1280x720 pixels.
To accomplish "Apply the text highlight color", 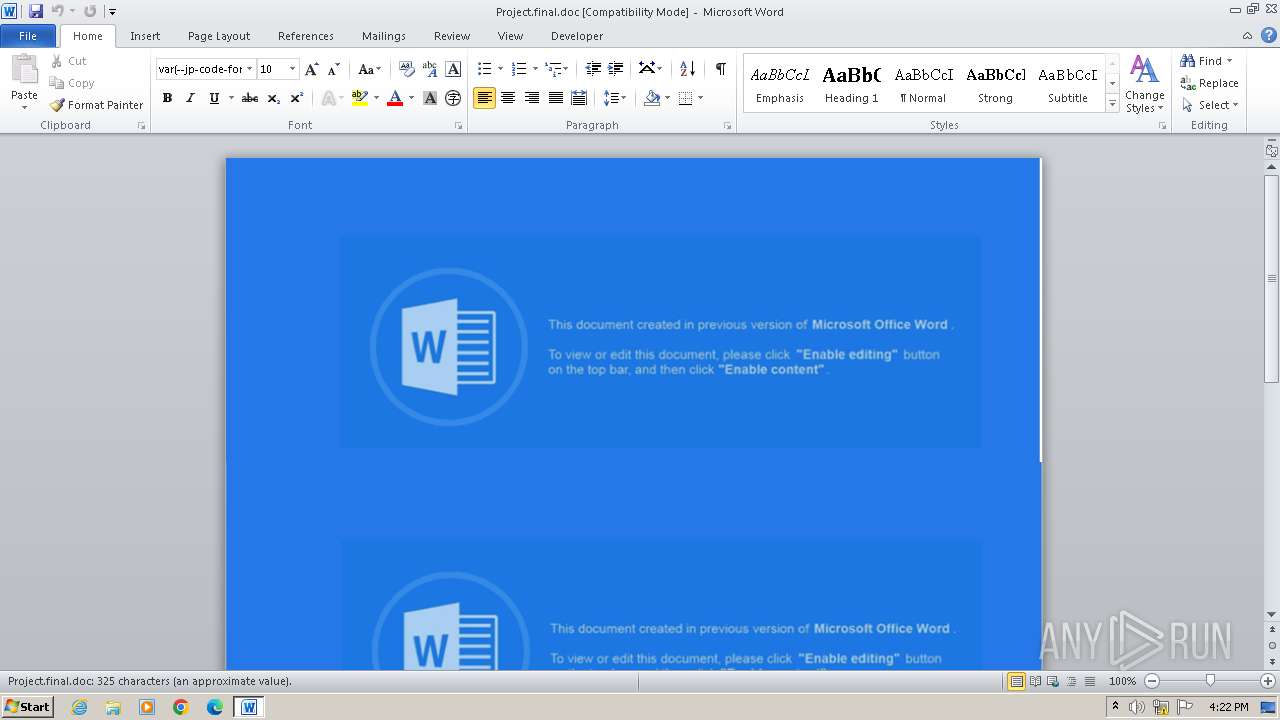I will tap(360, 98).
